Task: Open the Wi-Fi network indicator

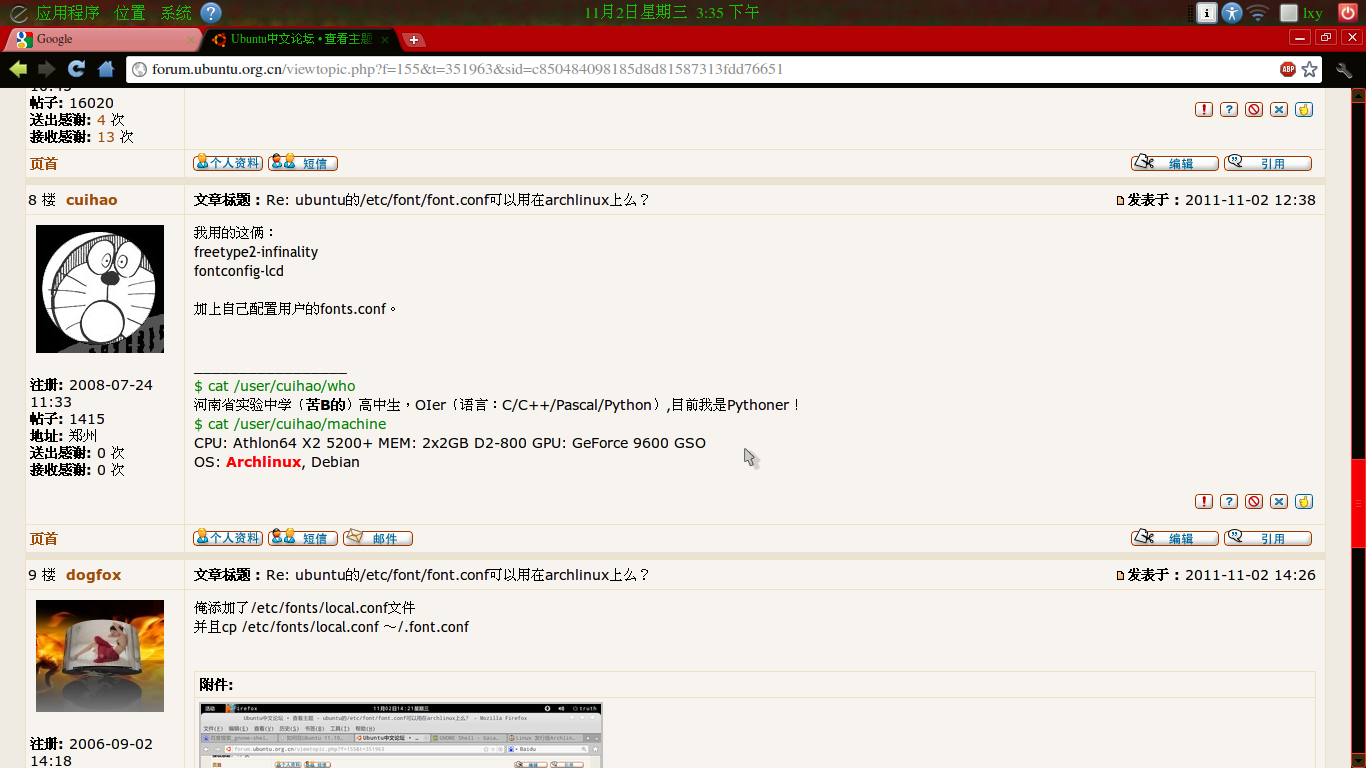Action: click(1258, 13)
